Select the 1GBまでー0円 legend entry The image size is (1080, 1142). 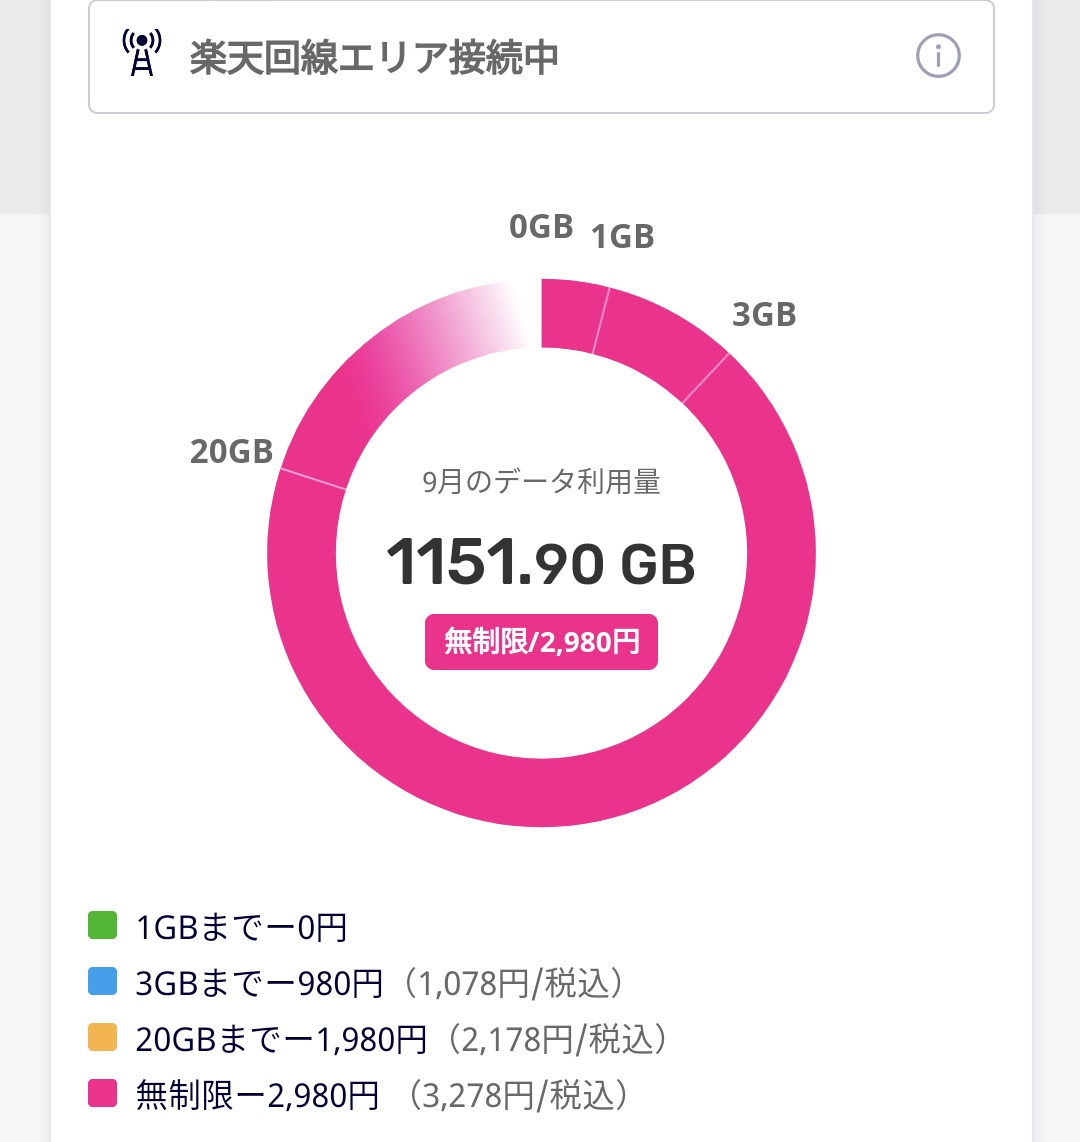[x=241, y=927]
